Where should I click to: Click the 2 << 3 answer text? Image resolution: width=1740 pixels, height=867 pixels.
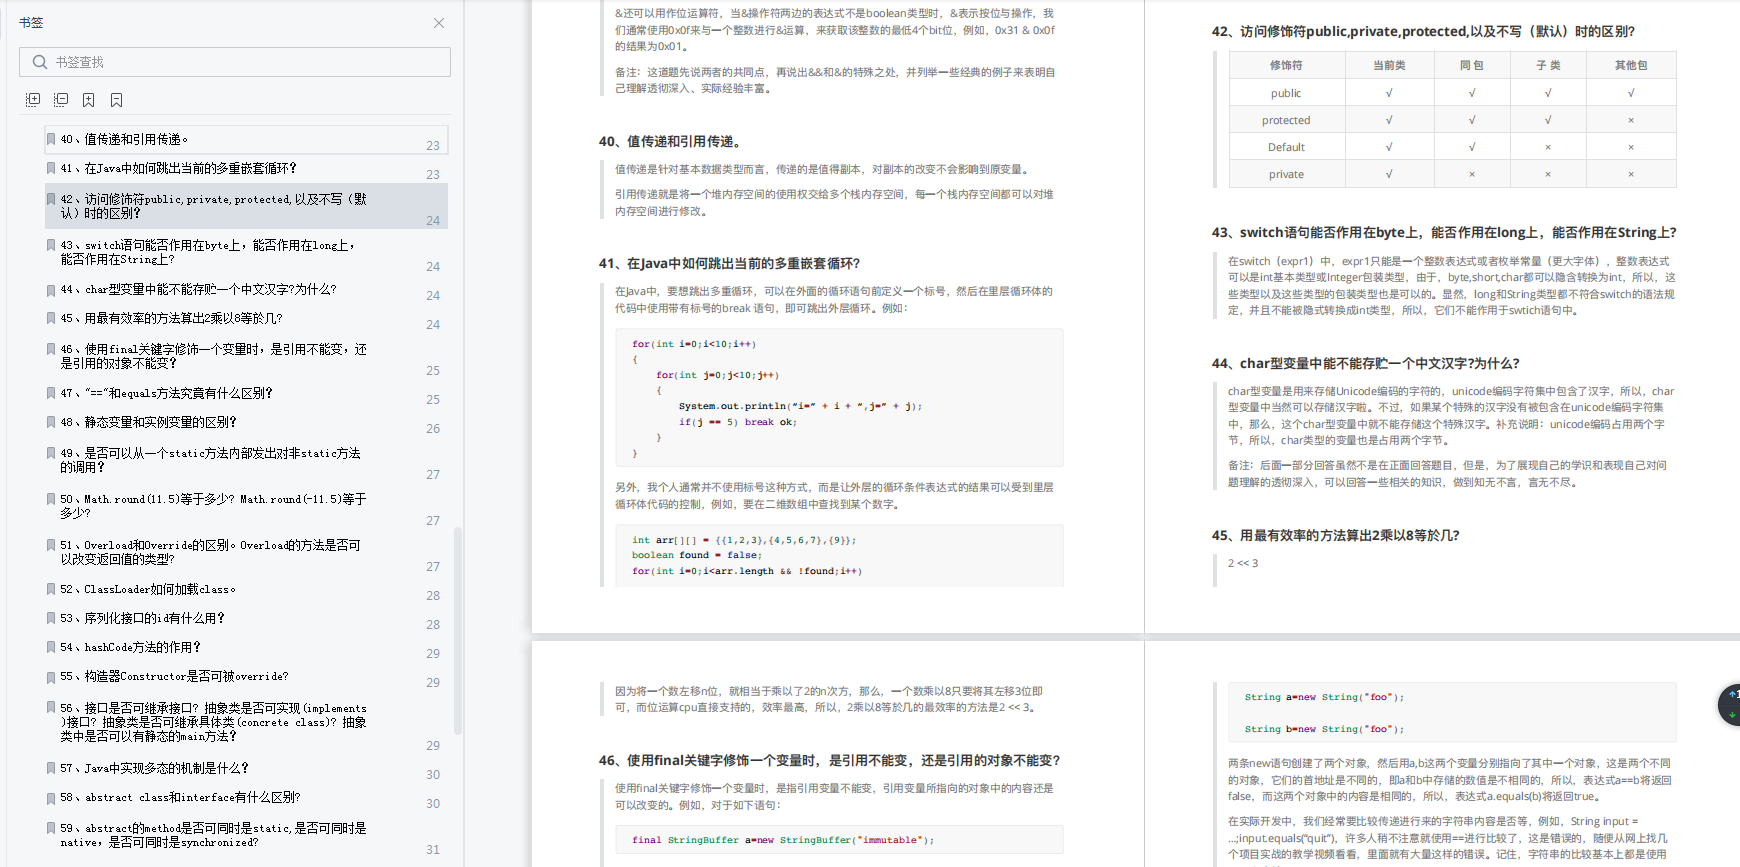click(1243, 563)
